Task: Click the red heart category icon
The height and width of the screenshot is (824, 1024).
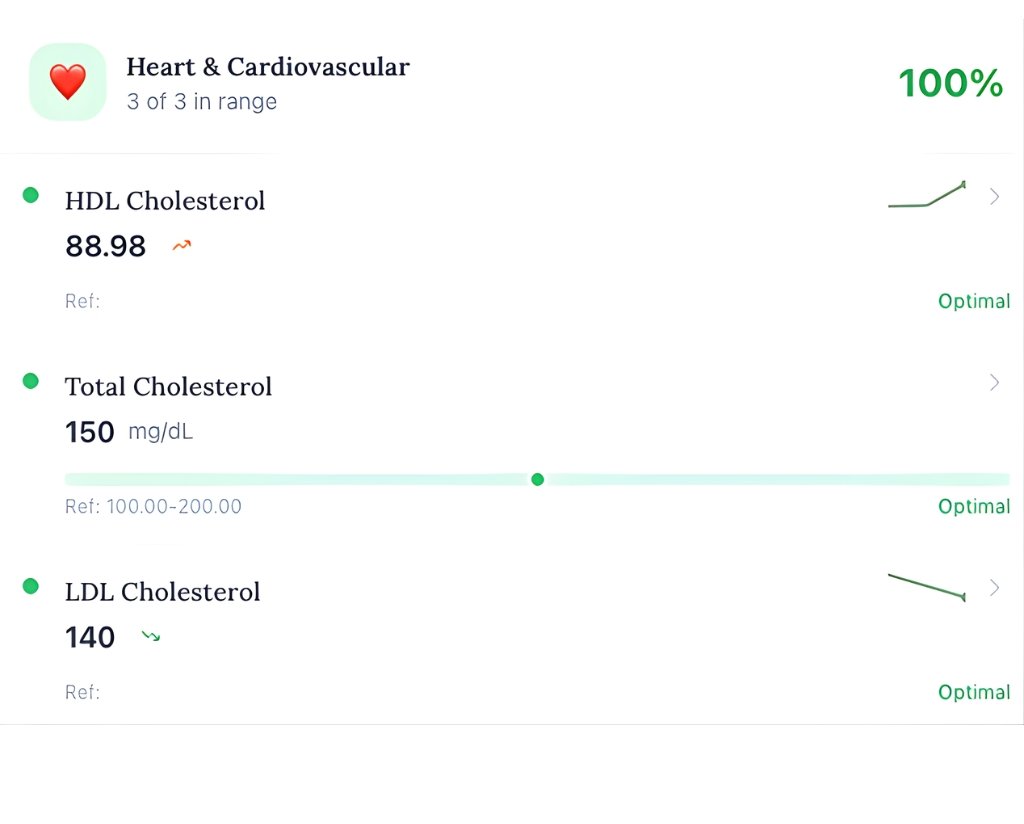Action: pos(68,82)
